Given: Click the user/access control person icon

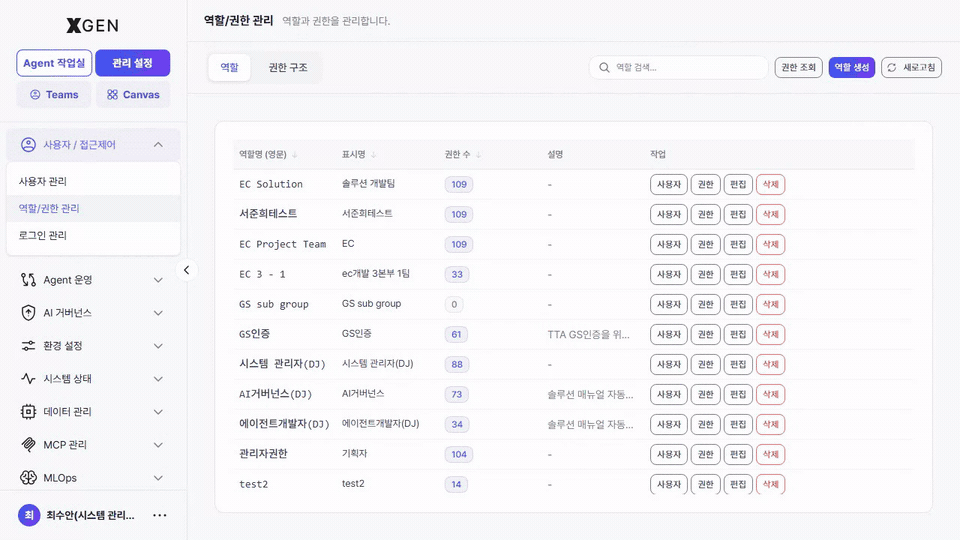Looking at the screenshot, I should pos(28,144).
